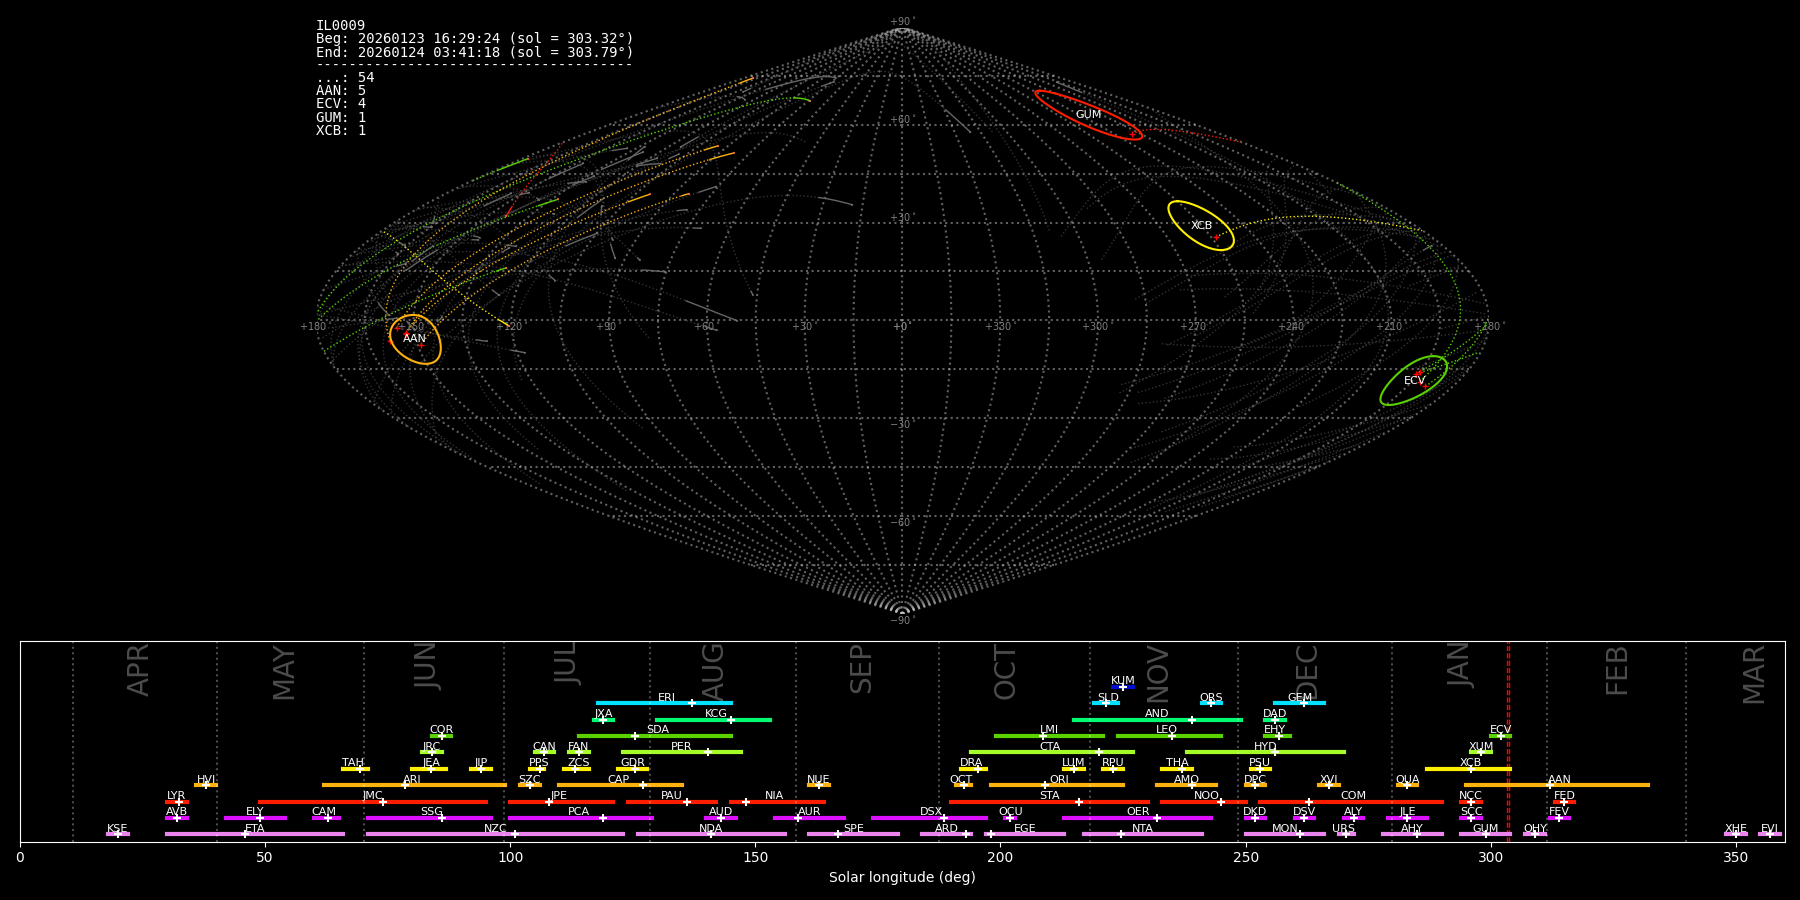Click the SDA shower label in the timeline
The height and width of the screenshot is (900, 1800).
[658, 730]
